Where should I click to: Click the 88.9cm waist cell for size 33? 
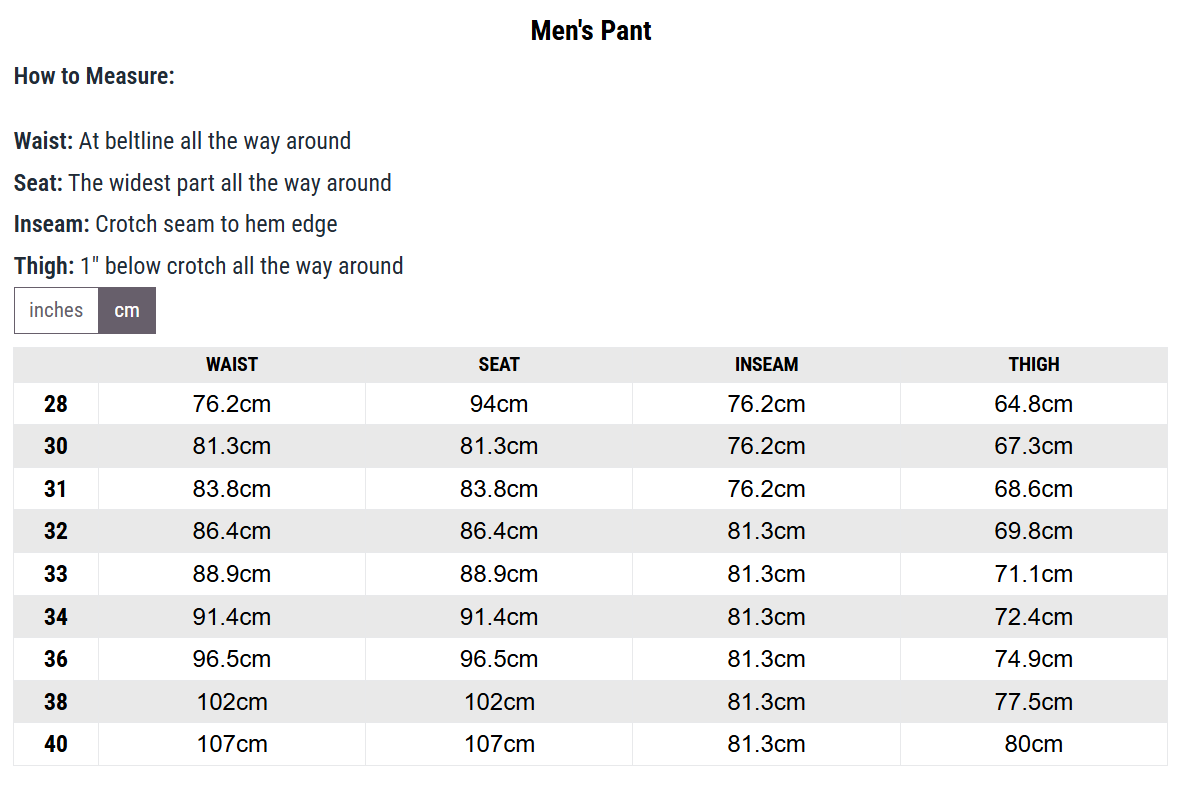232,574
